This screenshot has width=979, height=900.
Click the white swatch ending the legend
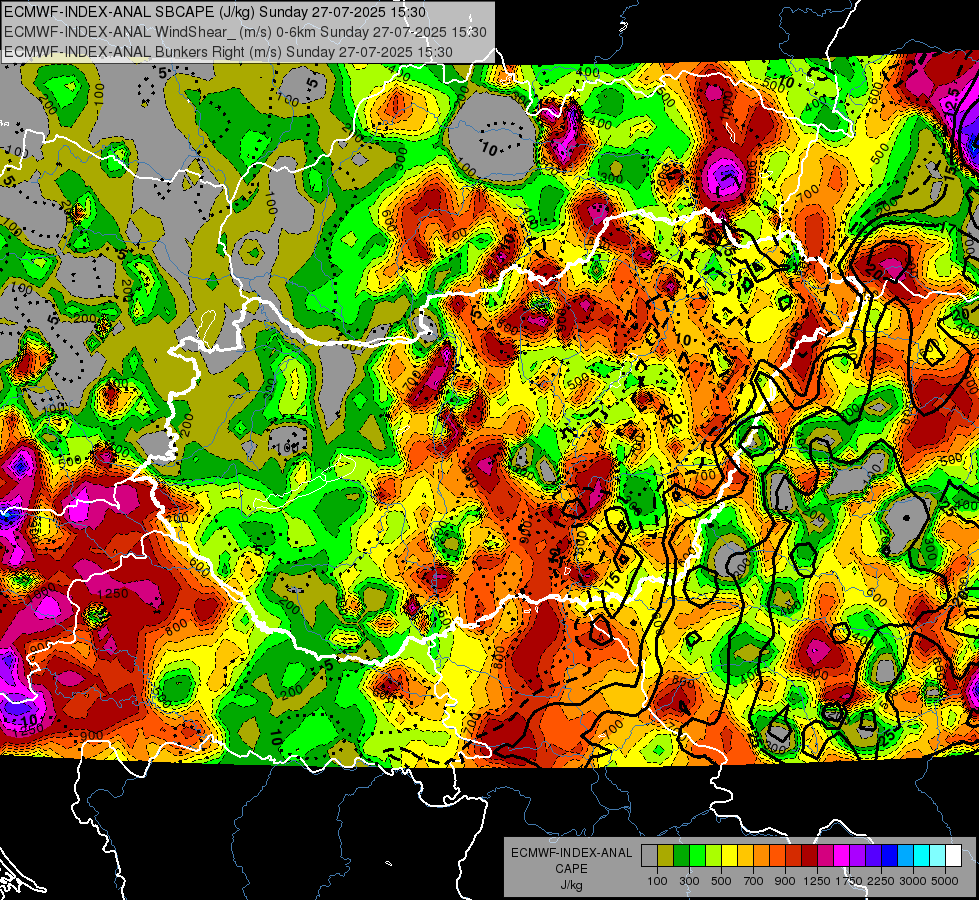click(x=953, y=856)
